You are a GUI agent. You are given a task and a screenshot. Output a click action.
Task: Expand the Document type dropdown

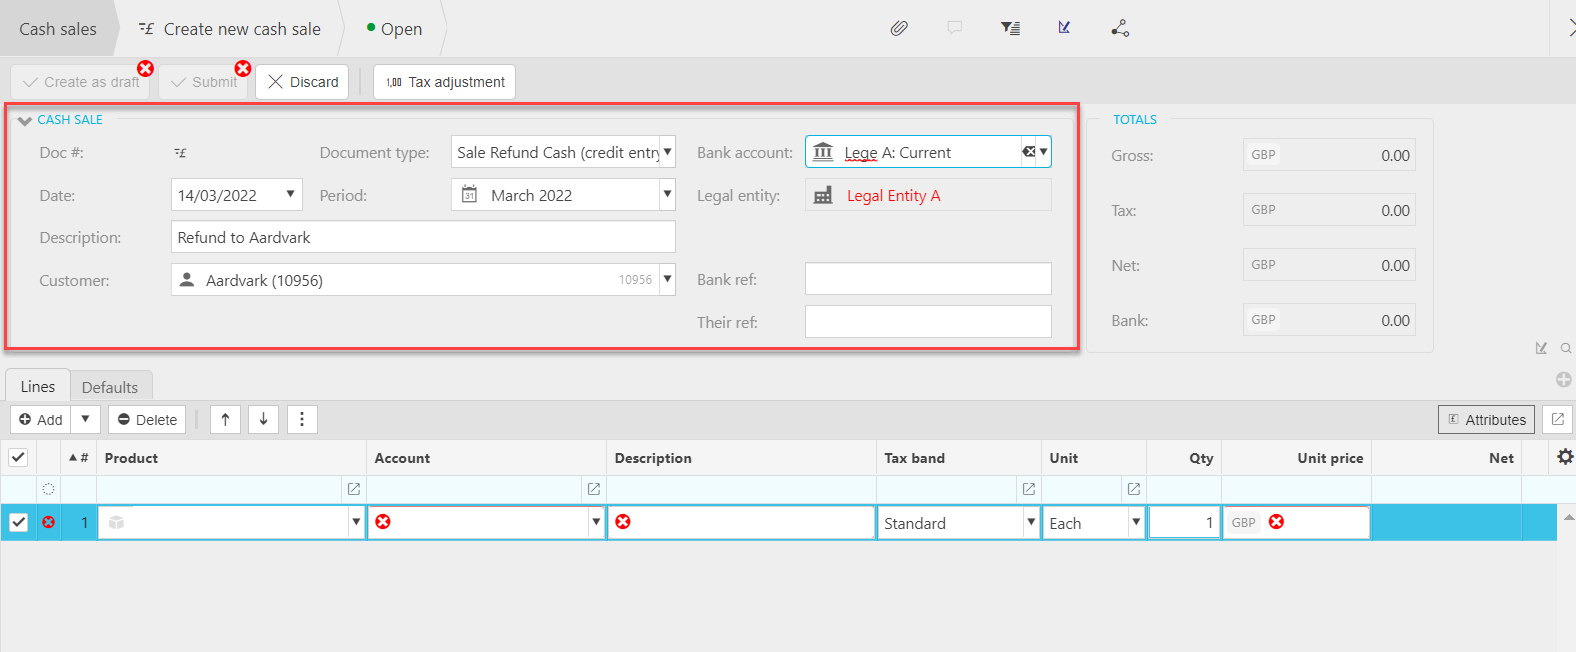pyautogui.click(x=667, y=152)
